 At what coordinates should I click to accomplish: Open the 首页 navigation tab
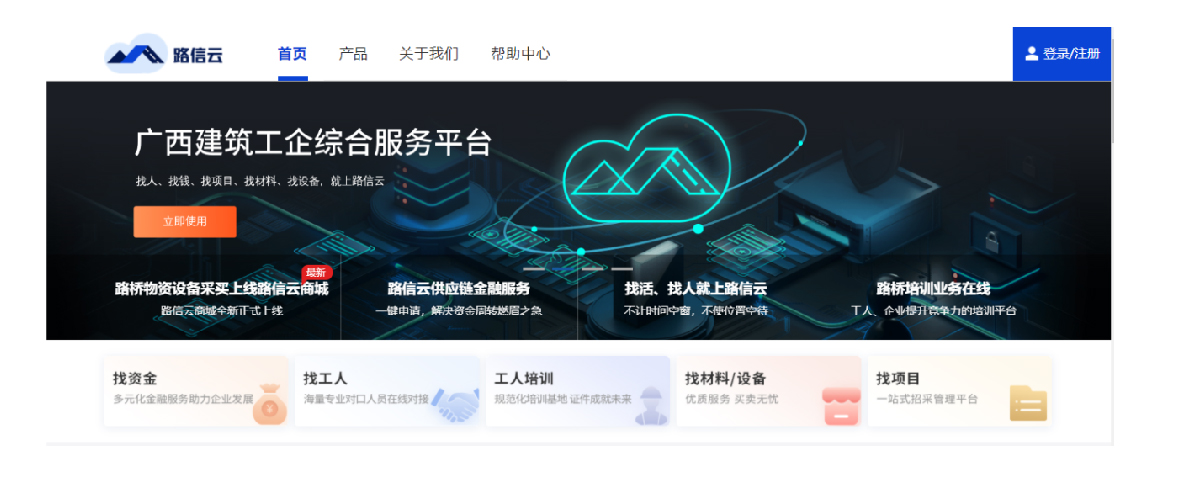coord(292,54)
